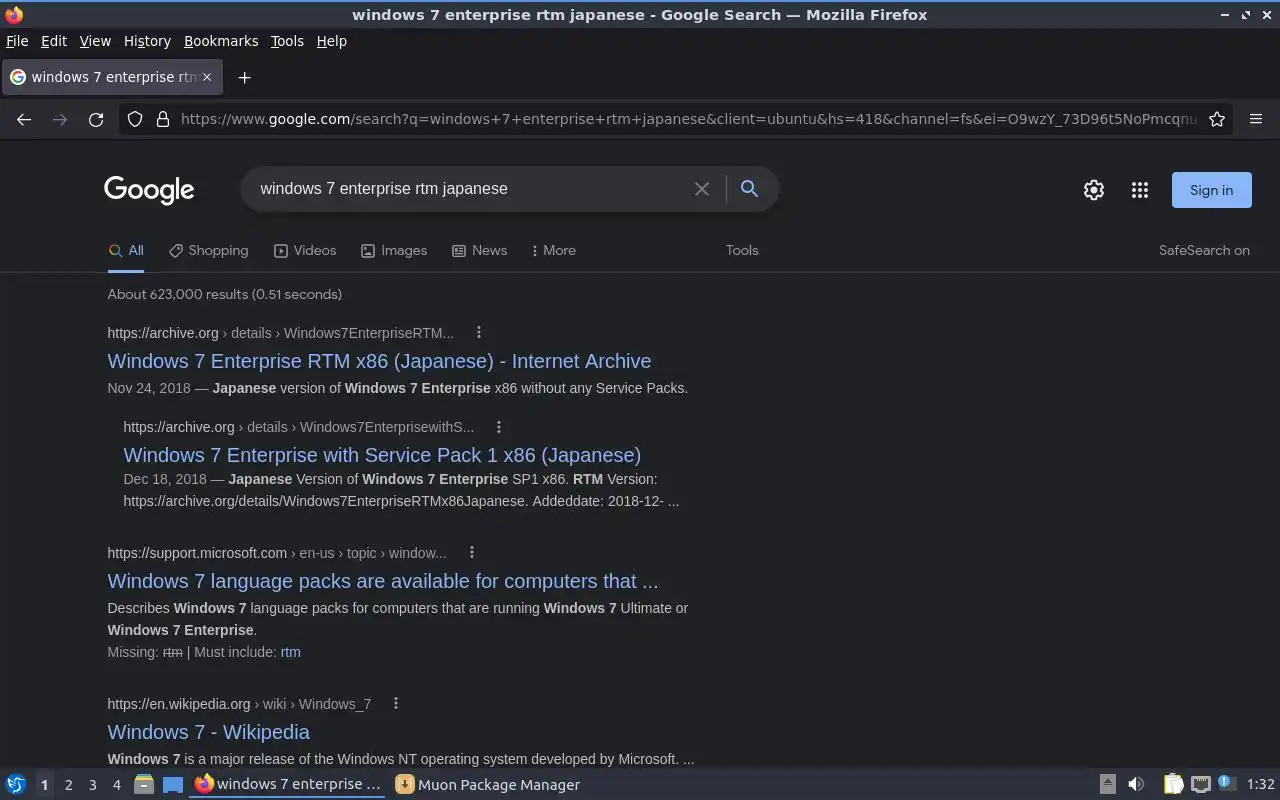Click the Google logo
Viewport: 1280px width, 800px height.
coord(149,190)
